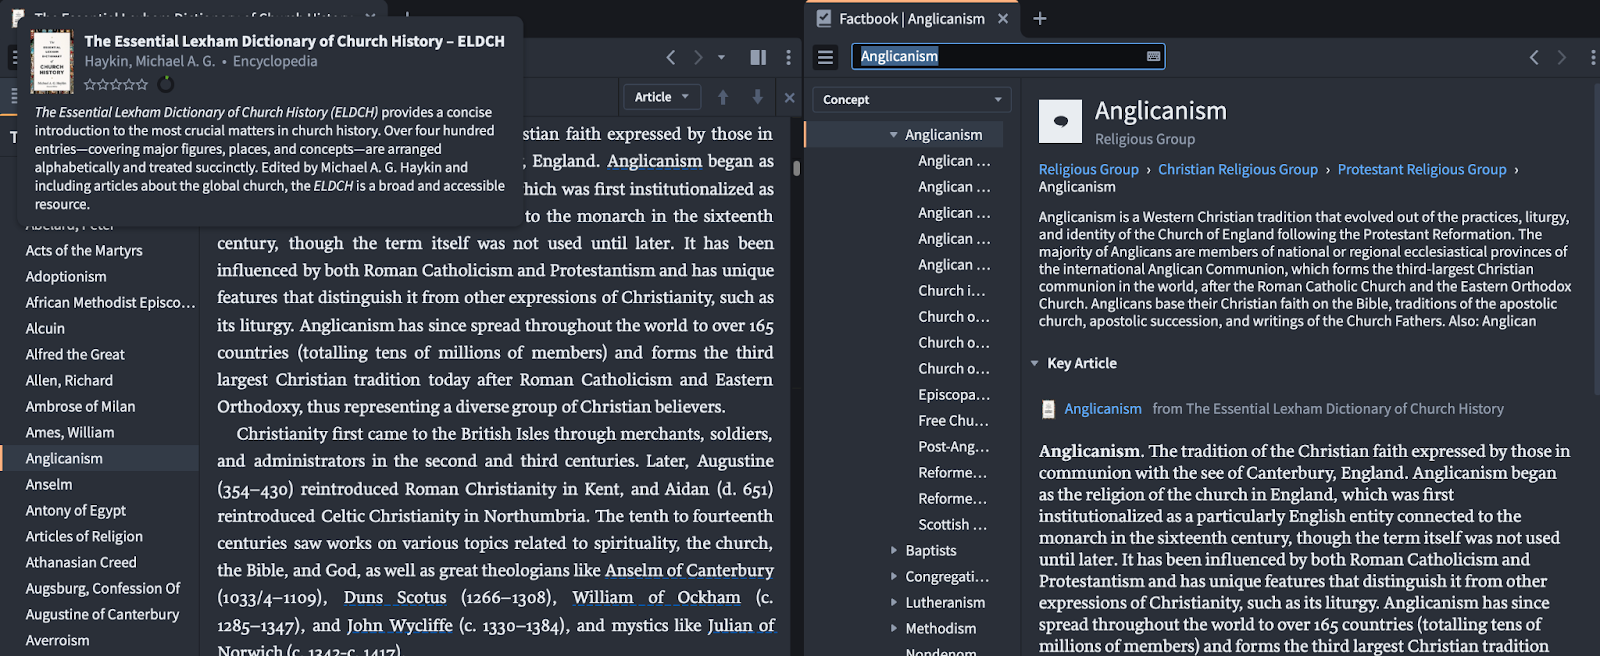Screen dimensions: 1600x656
Task: Follow the Anselm of Canterbury article link
Action: 689,570
